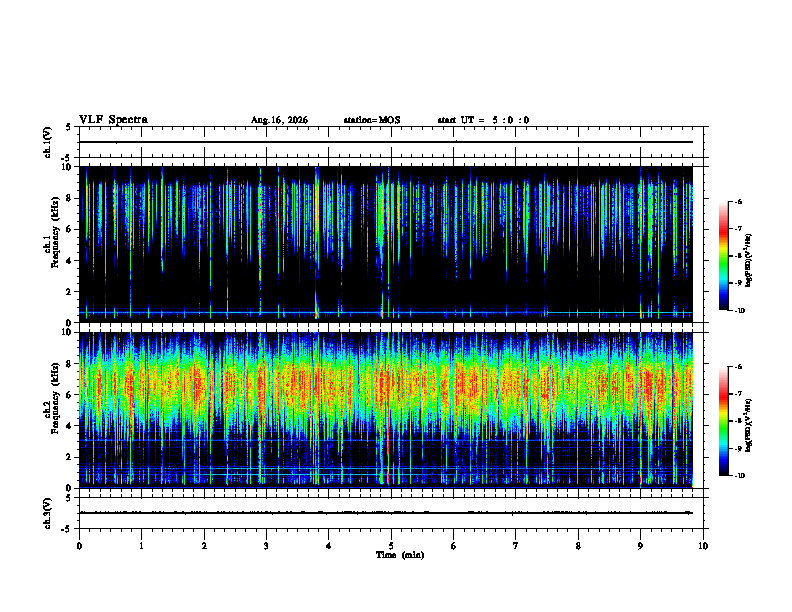Click the "start UT = 5 : 0 : 0" text
This screenshot has width=792, height=612.
(483, 120)
